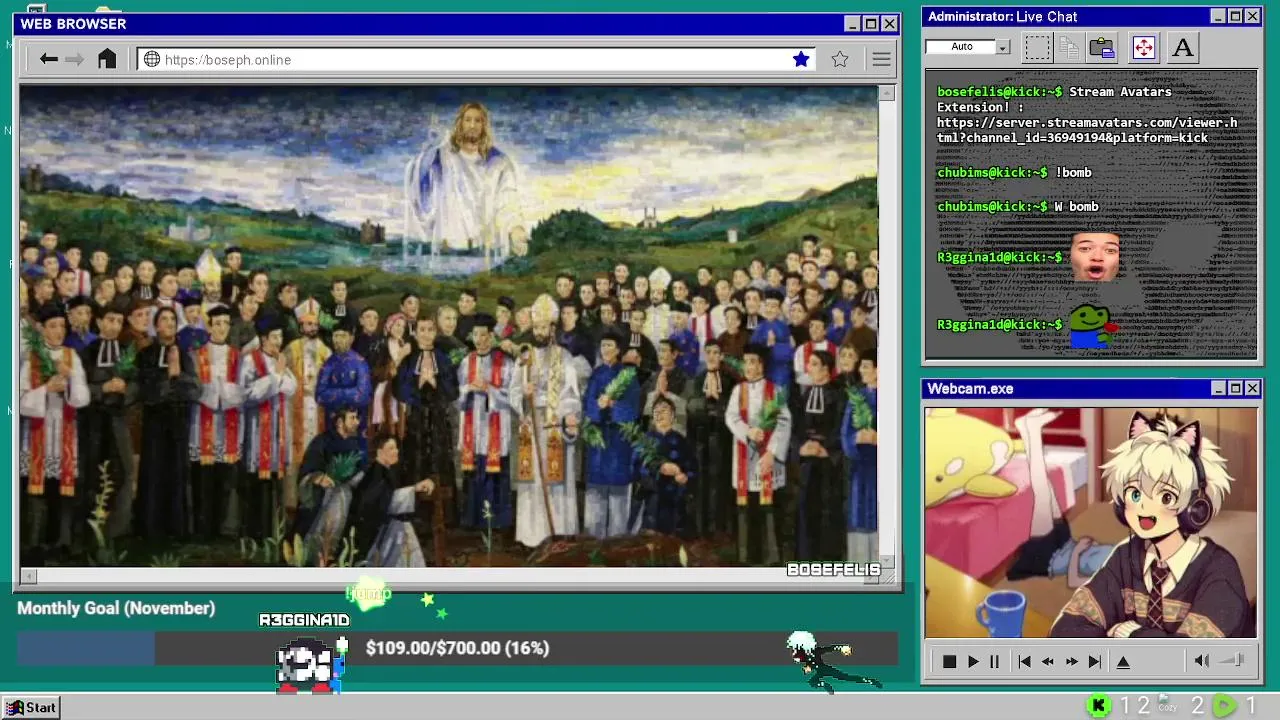This screenshot has width=1280, height=720.
Task: Pause the Webcam.exe video
Action: (994, 661)
